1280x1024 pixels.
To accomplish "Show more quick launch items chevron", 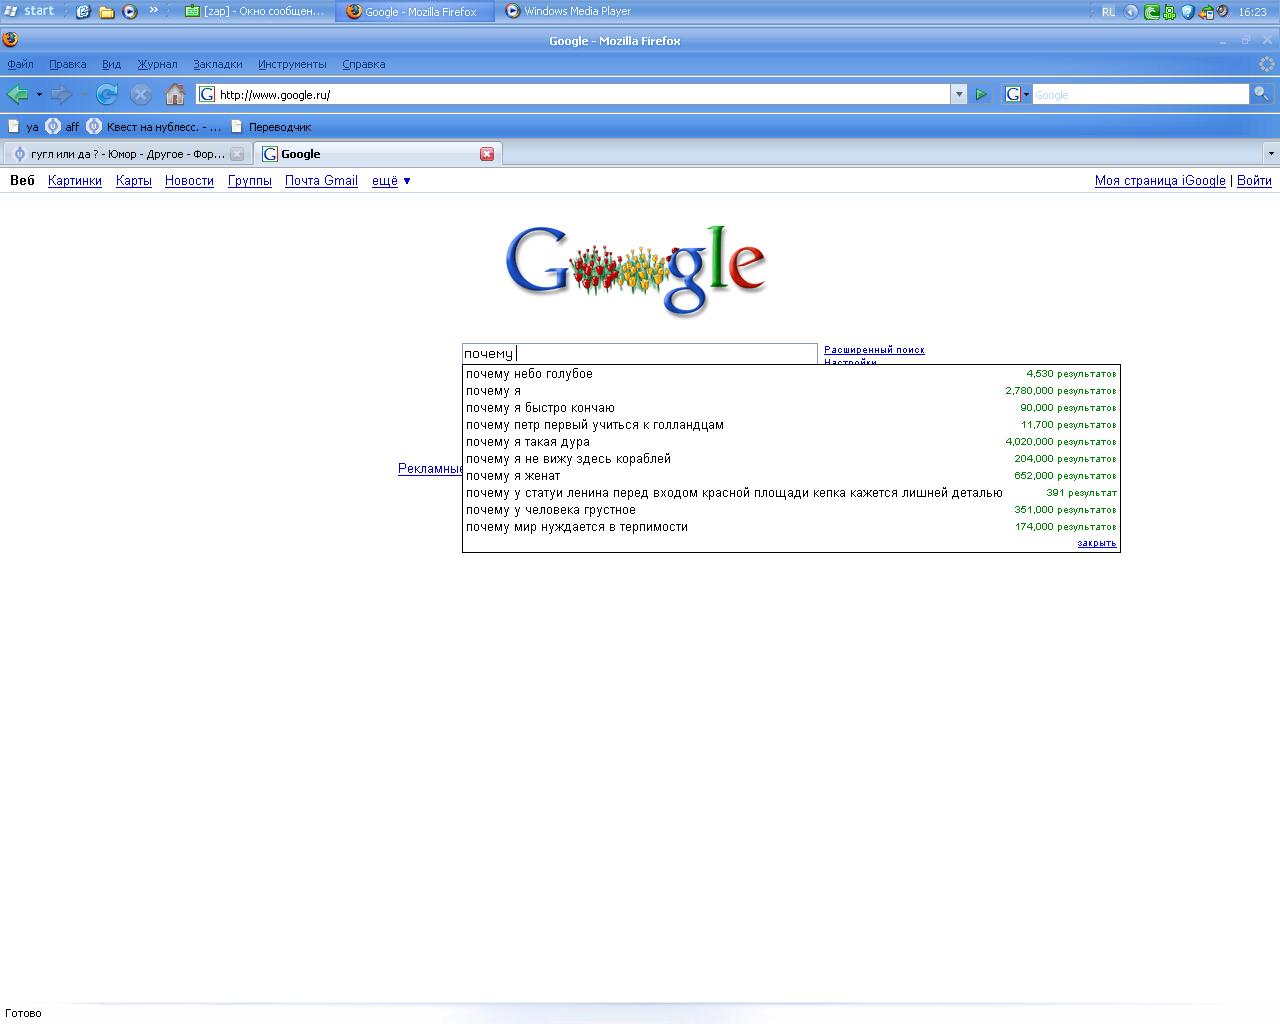I will (x=153, y=10).
